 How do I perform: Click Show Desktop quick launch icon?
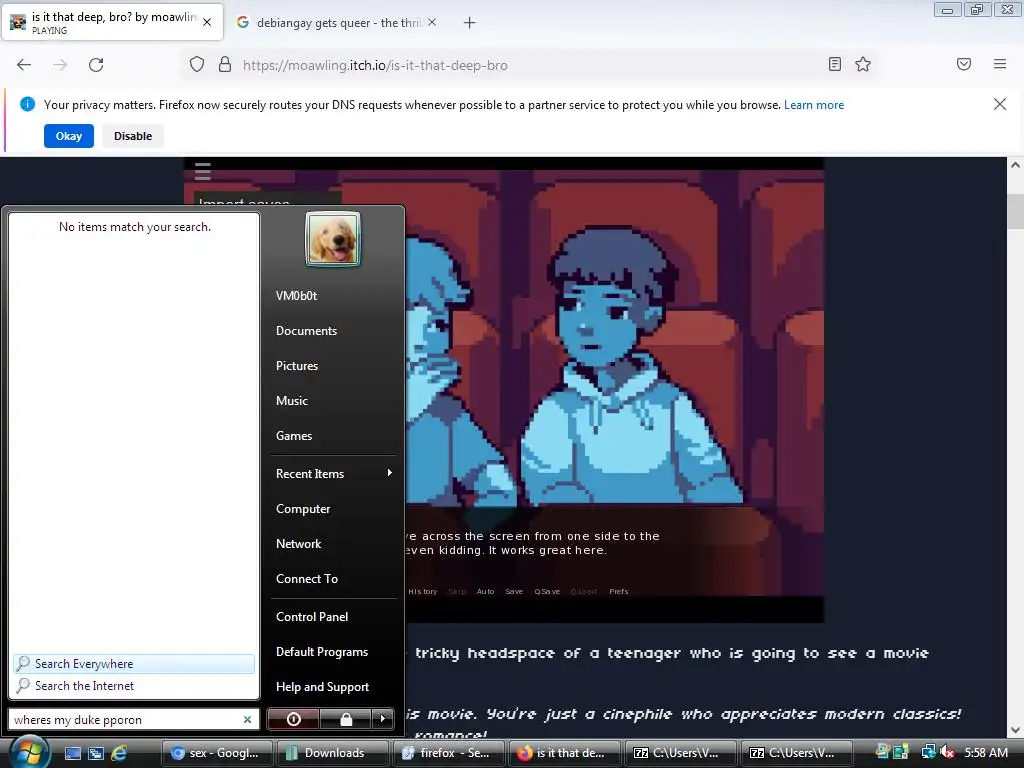(72, 753)
